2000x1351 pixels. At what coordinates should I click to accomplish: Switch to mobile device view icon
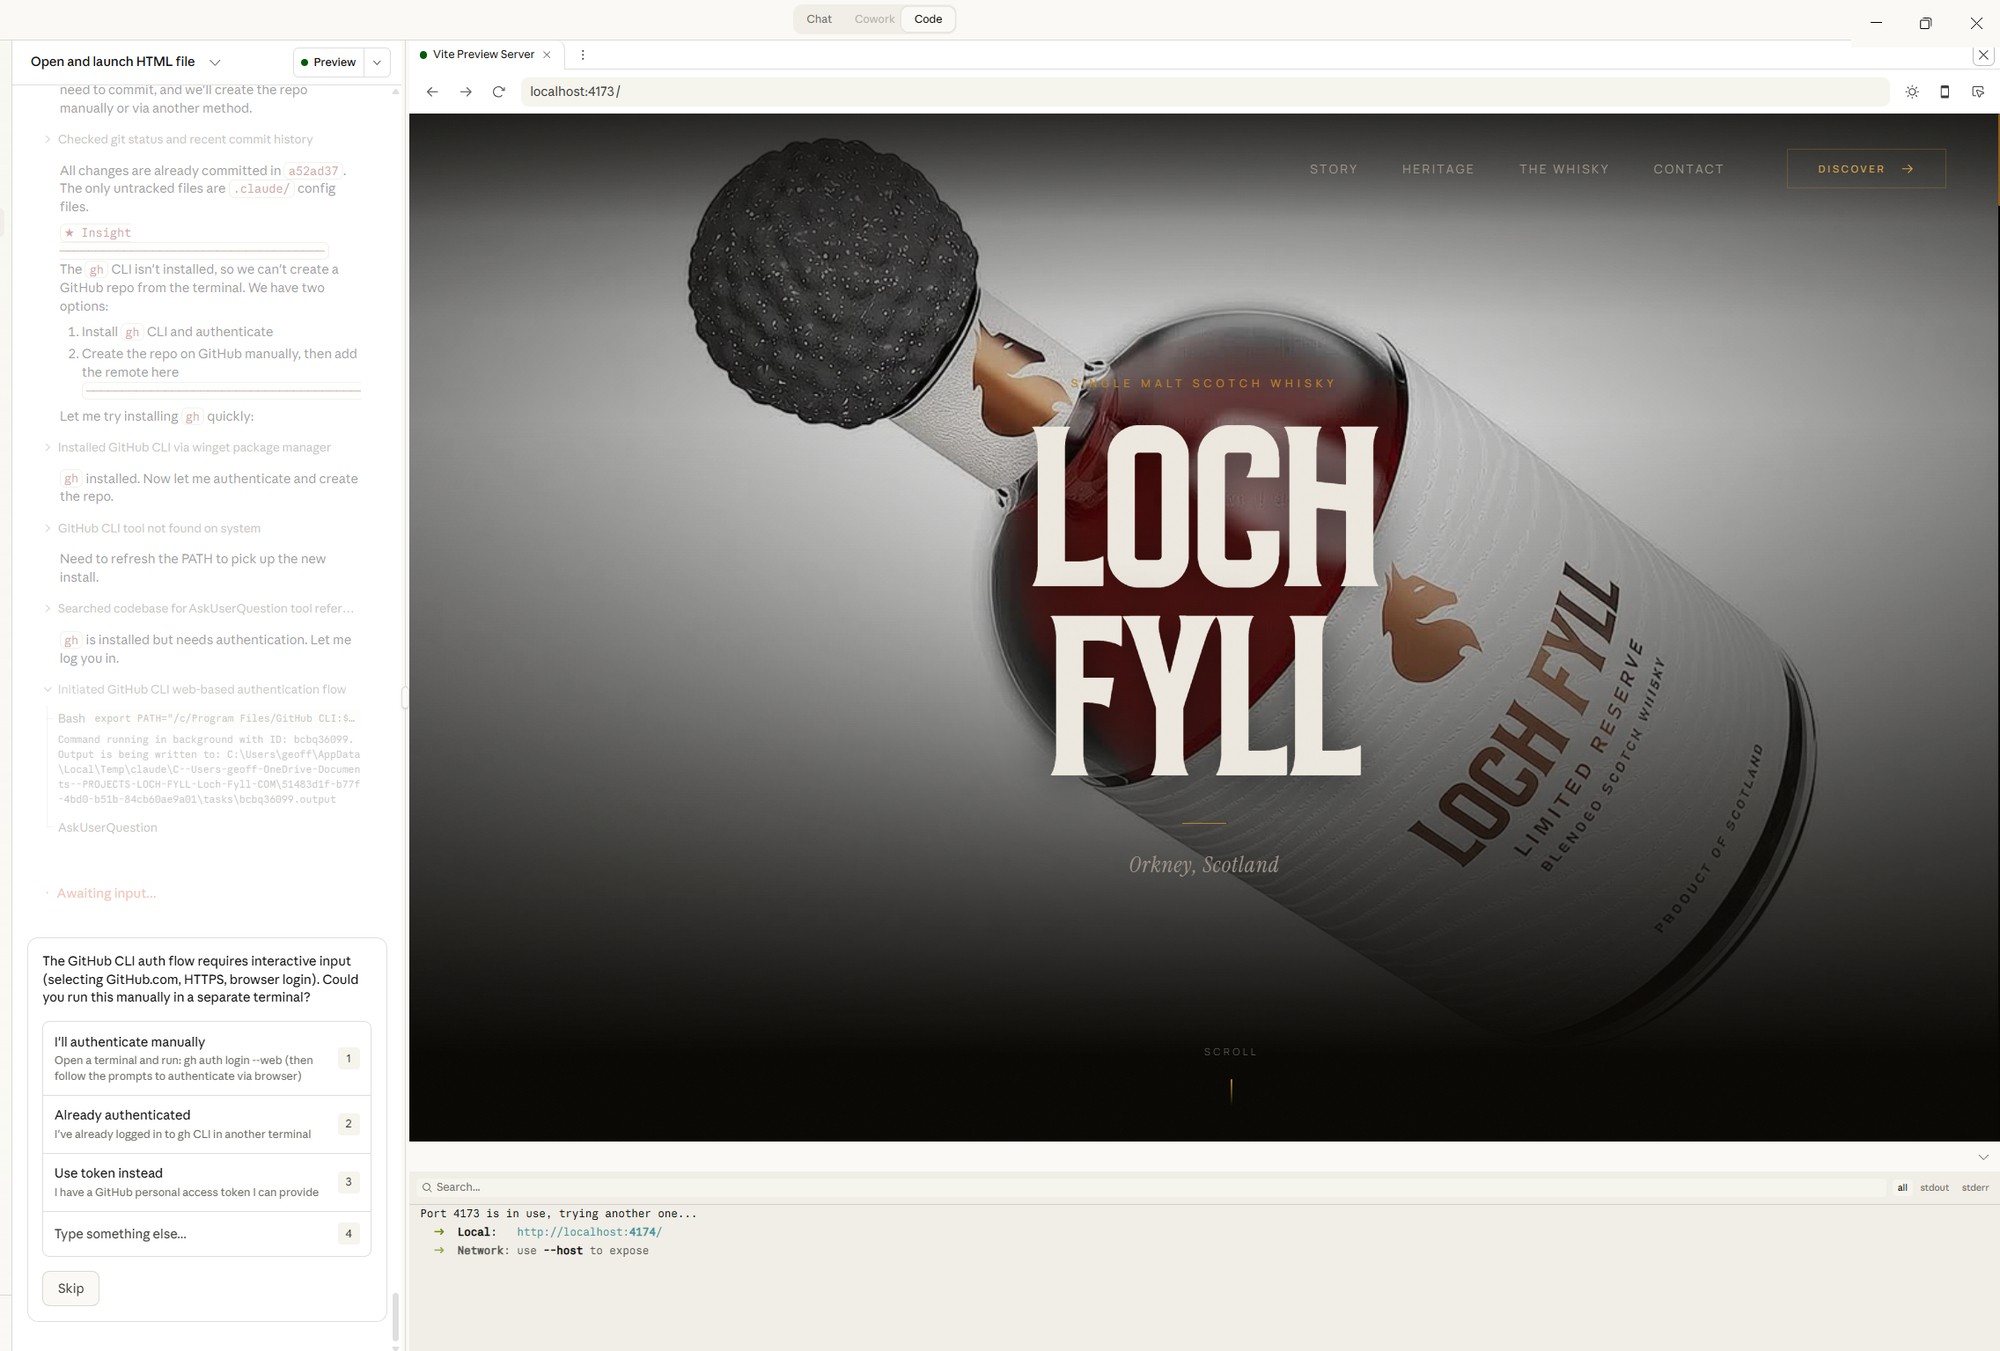pyautogui.click(x=1945, y=92)
